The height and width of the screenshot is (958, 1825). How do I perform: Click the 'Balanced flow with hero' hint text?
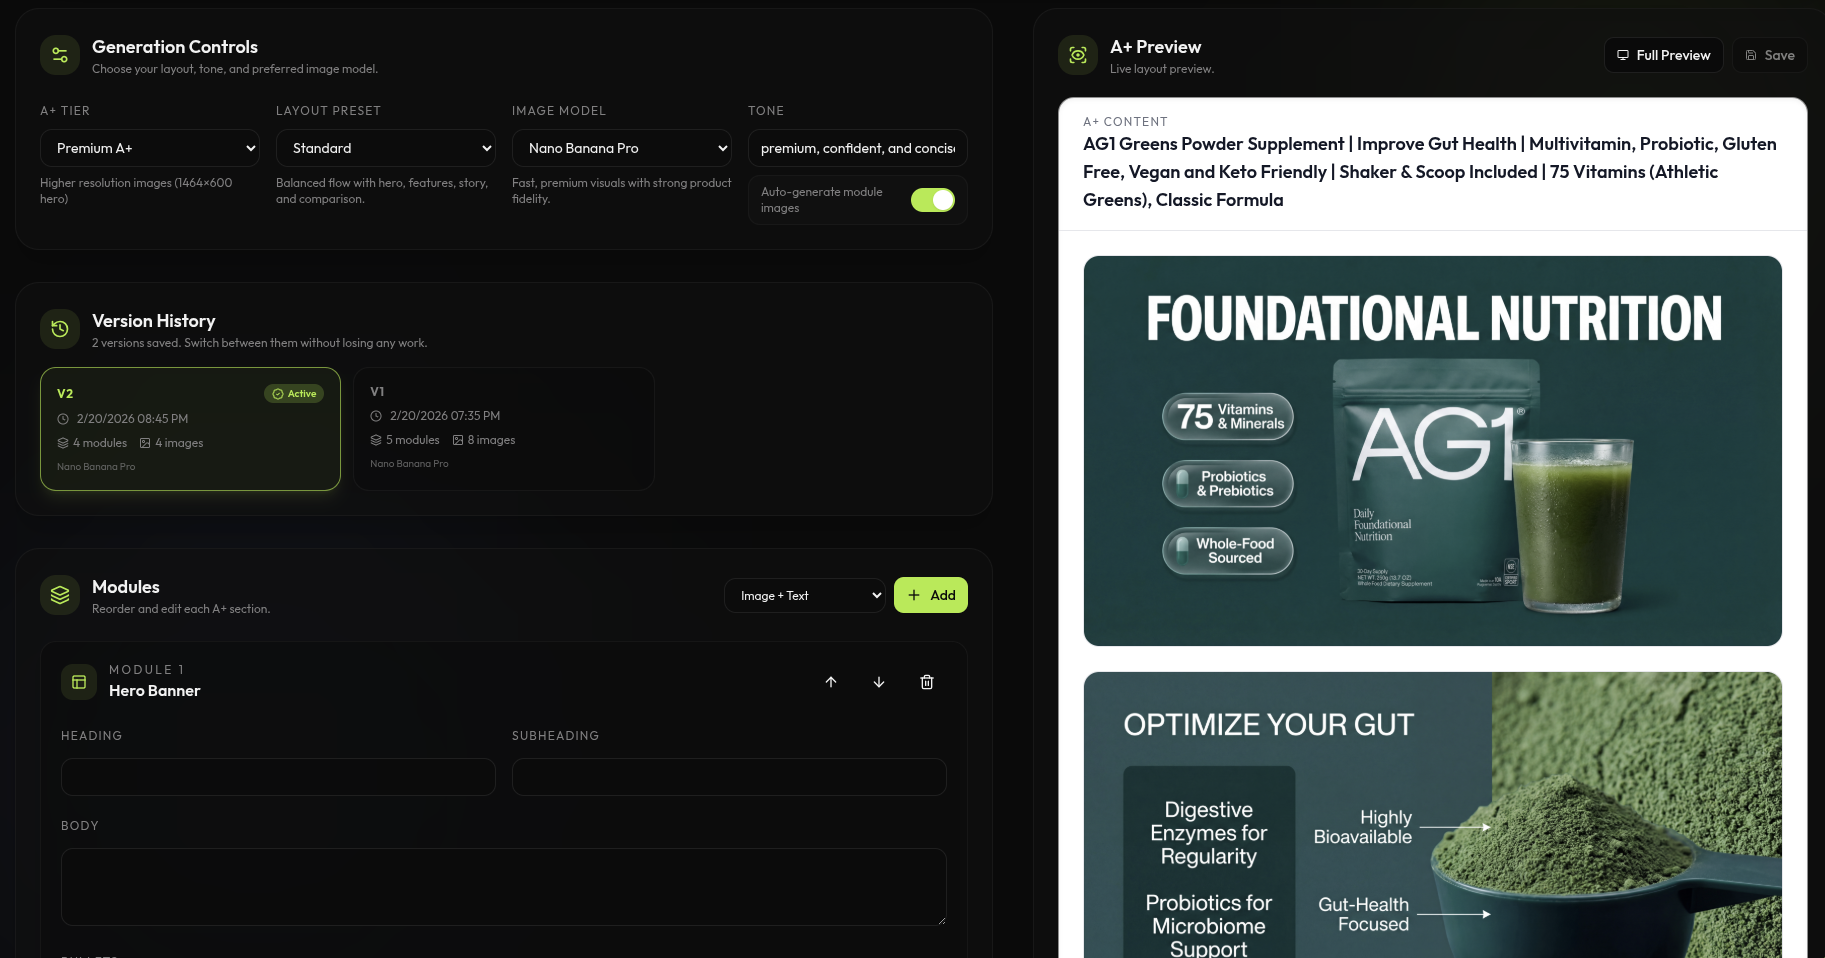click(x=382, y=191)
